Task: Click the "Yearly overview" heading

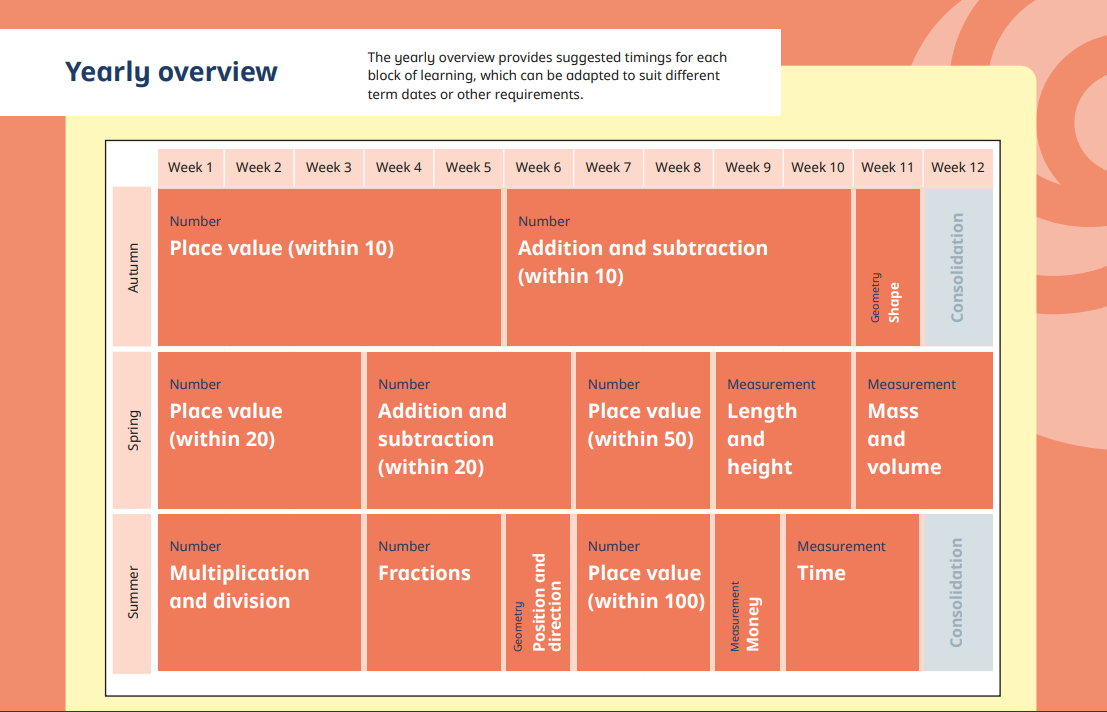Action: (172, 72)
